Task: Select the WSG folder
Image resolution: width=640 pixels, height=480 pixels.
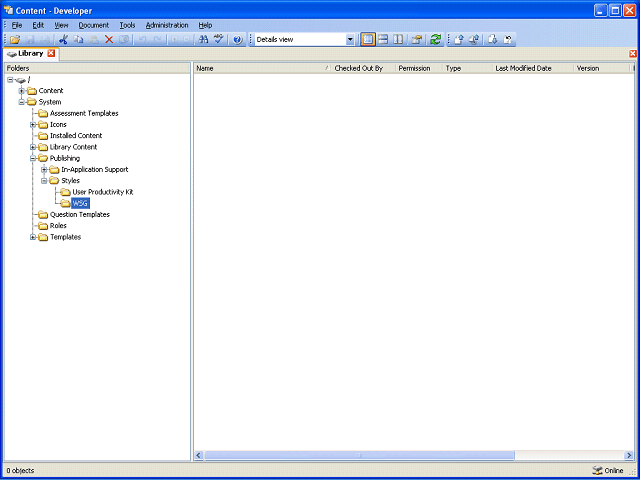Action: (80, 203)
